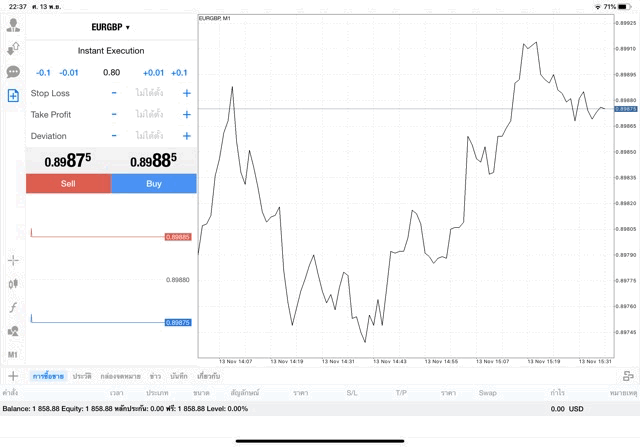Tap the 0.80 volume field
Screen dimensions: 640x447
pos(111,72)
